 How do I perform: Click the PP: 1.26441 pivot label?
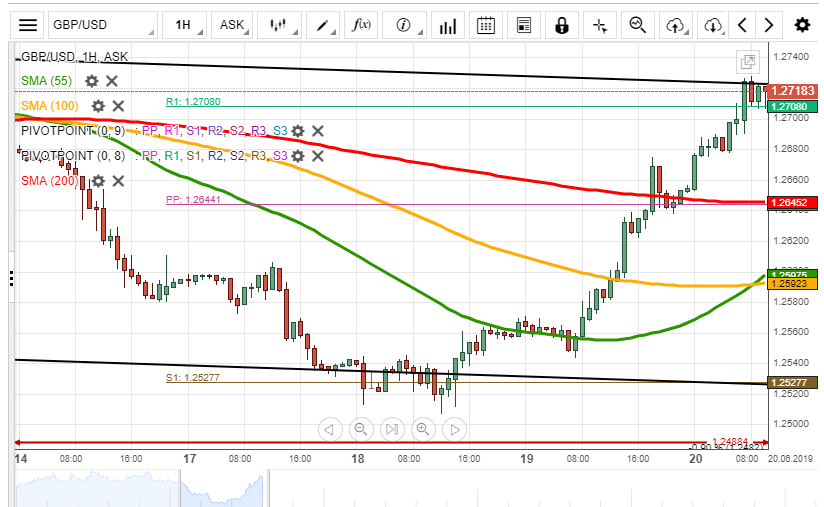tap(193, 199)
